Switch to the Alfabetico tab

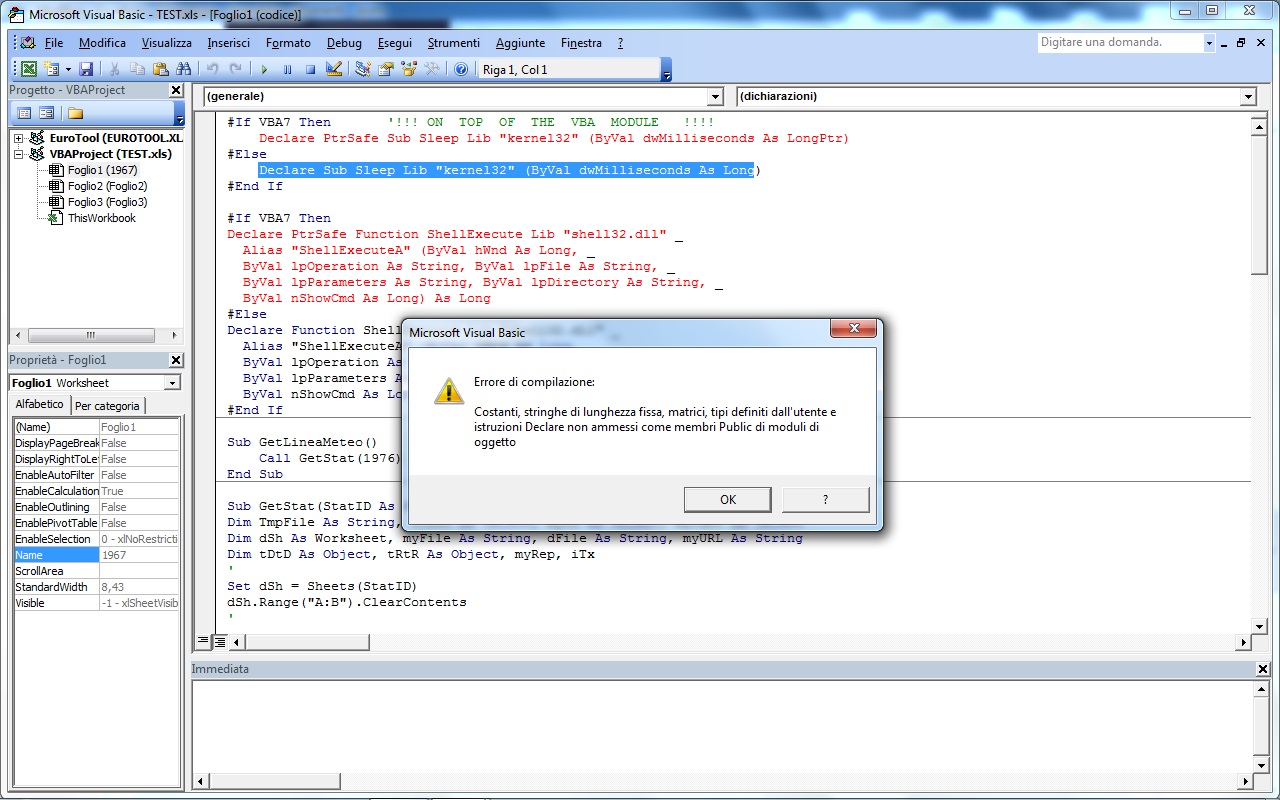click(40, 404)
